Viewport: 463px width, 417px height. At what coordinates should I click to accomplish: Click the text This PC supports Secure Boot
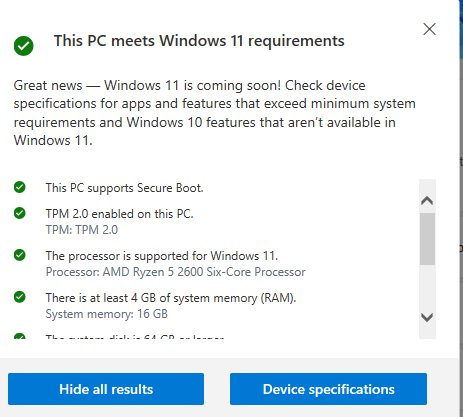coord(124,188)
